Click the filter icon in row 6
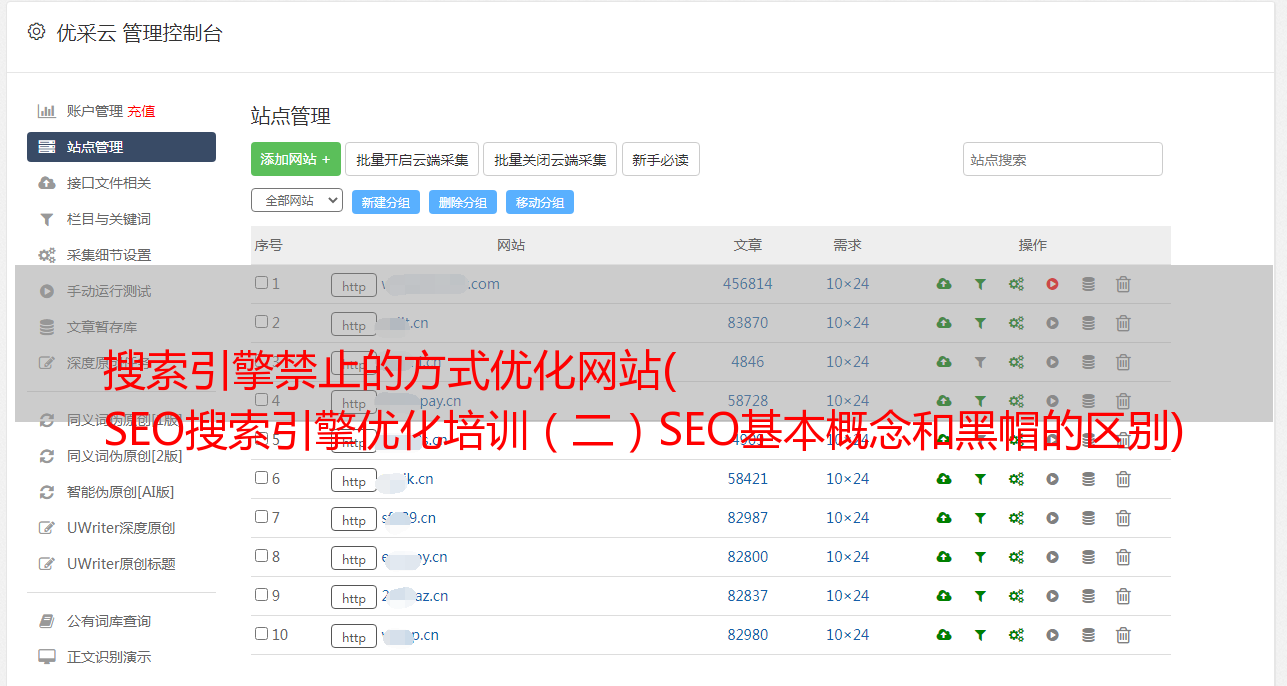Image resolution: width=1287 pixels, height=686 pixels. pos(980,479)
